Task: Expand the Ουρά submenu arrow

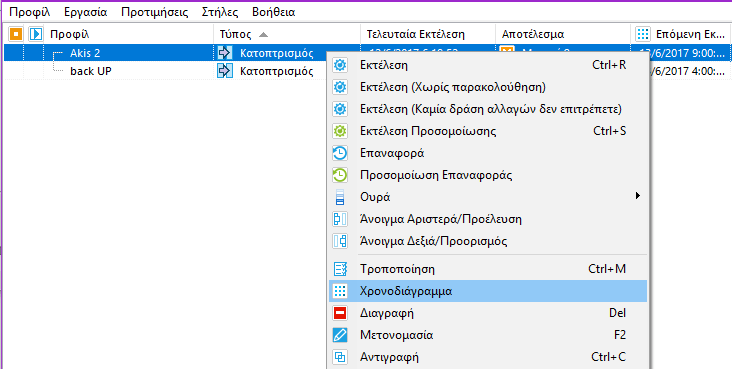Action: click(x=638, y=196)
